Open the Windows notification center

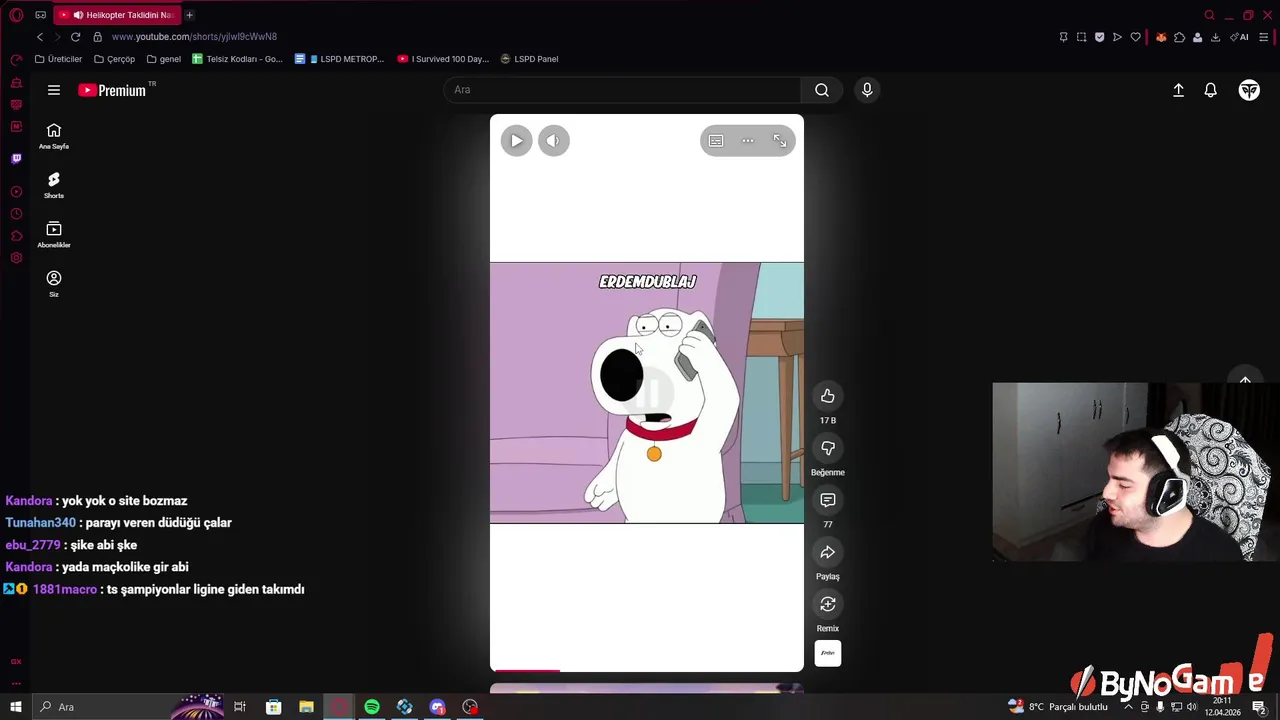pyautogui.click(x=1259, y=707)
